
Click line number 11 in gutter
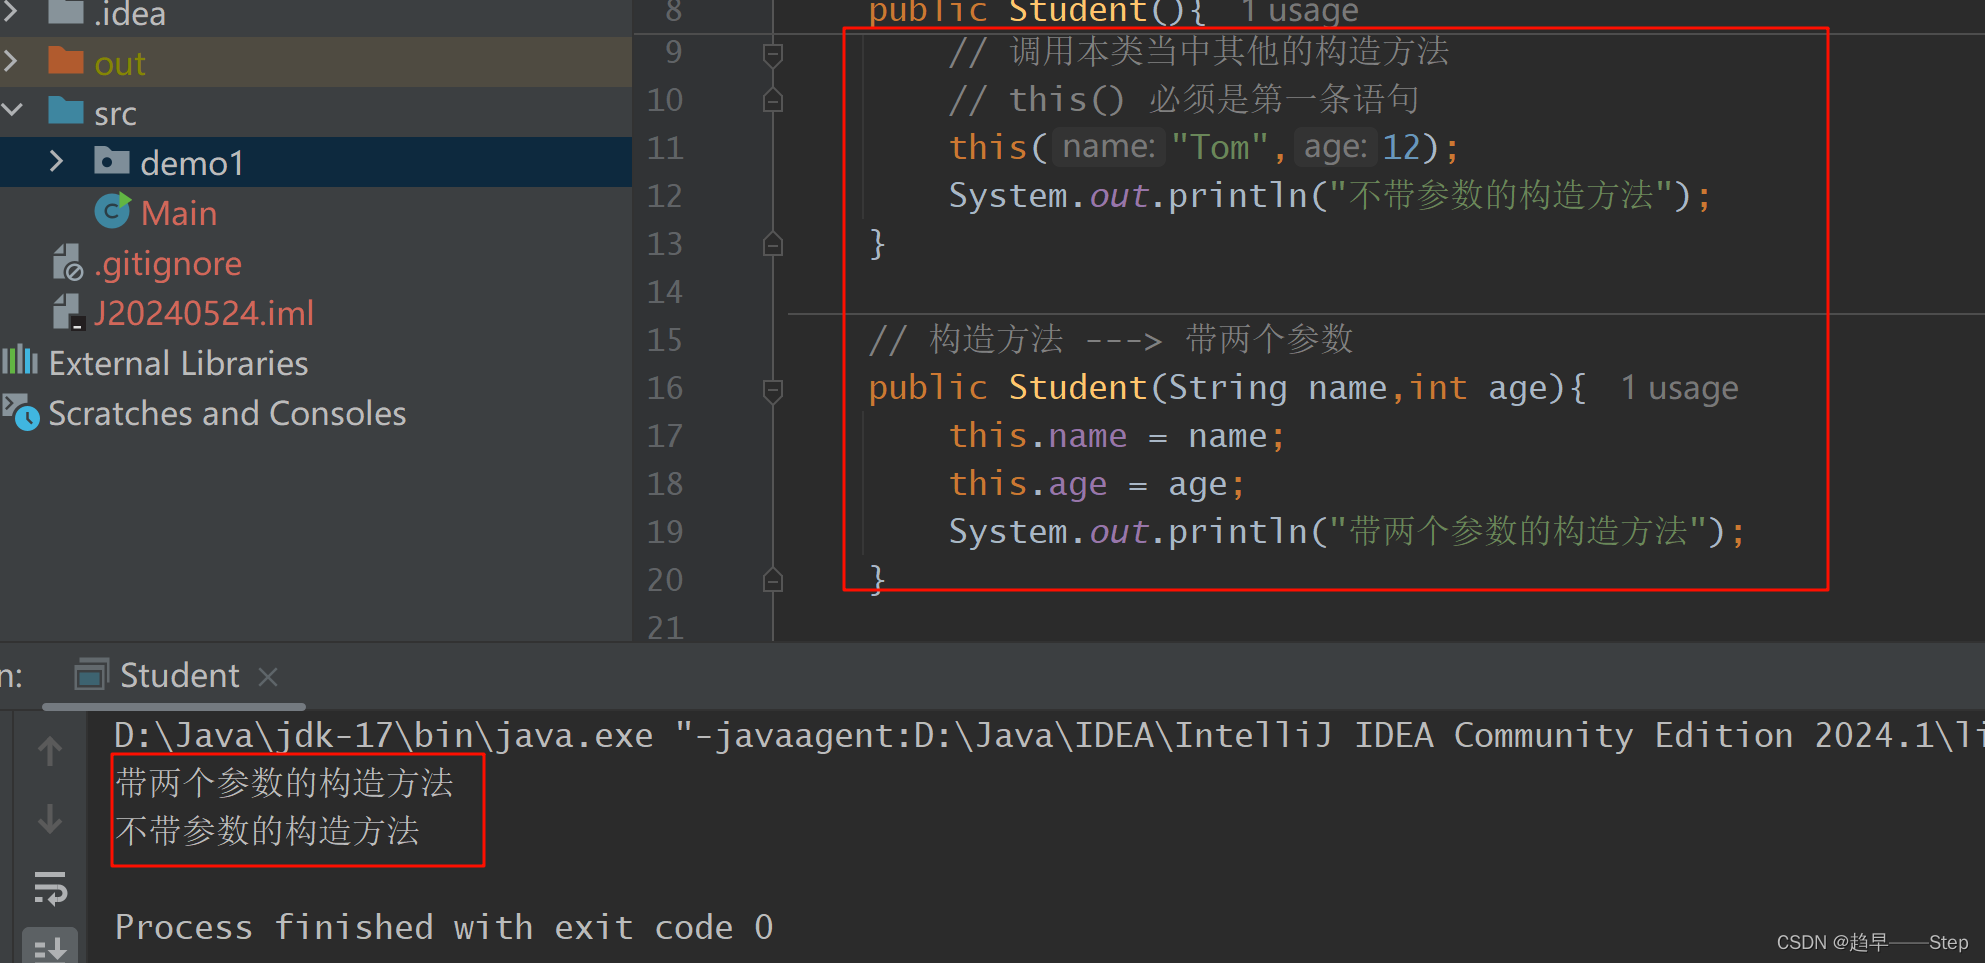(x=665, y=148)
